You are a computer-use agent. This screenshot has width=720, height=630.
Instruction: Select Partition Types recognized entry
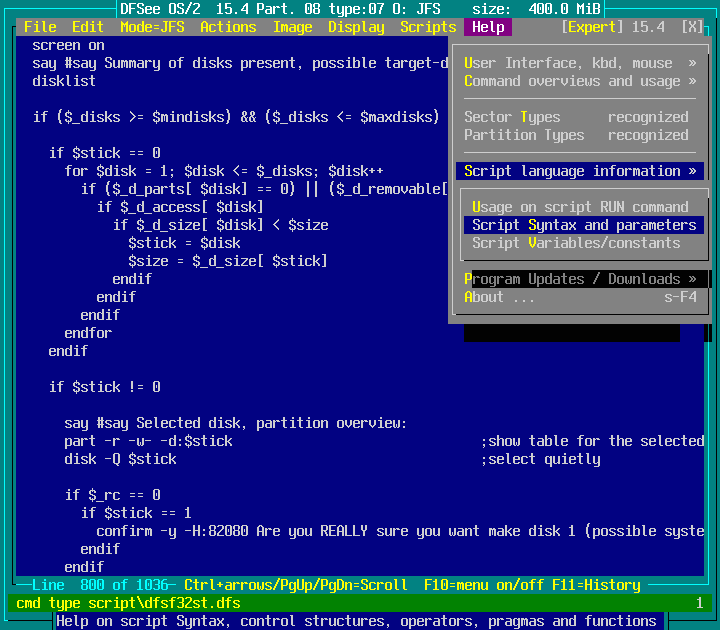pos(576,135)
